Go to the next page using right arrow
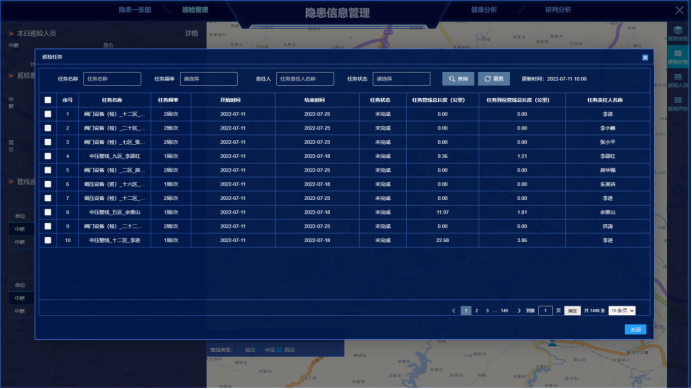 (519, 311)
